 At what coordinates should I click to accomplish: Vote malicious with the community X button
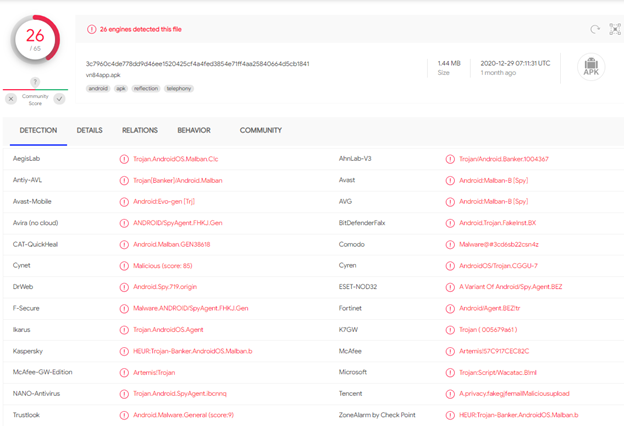tap(11, 99)
